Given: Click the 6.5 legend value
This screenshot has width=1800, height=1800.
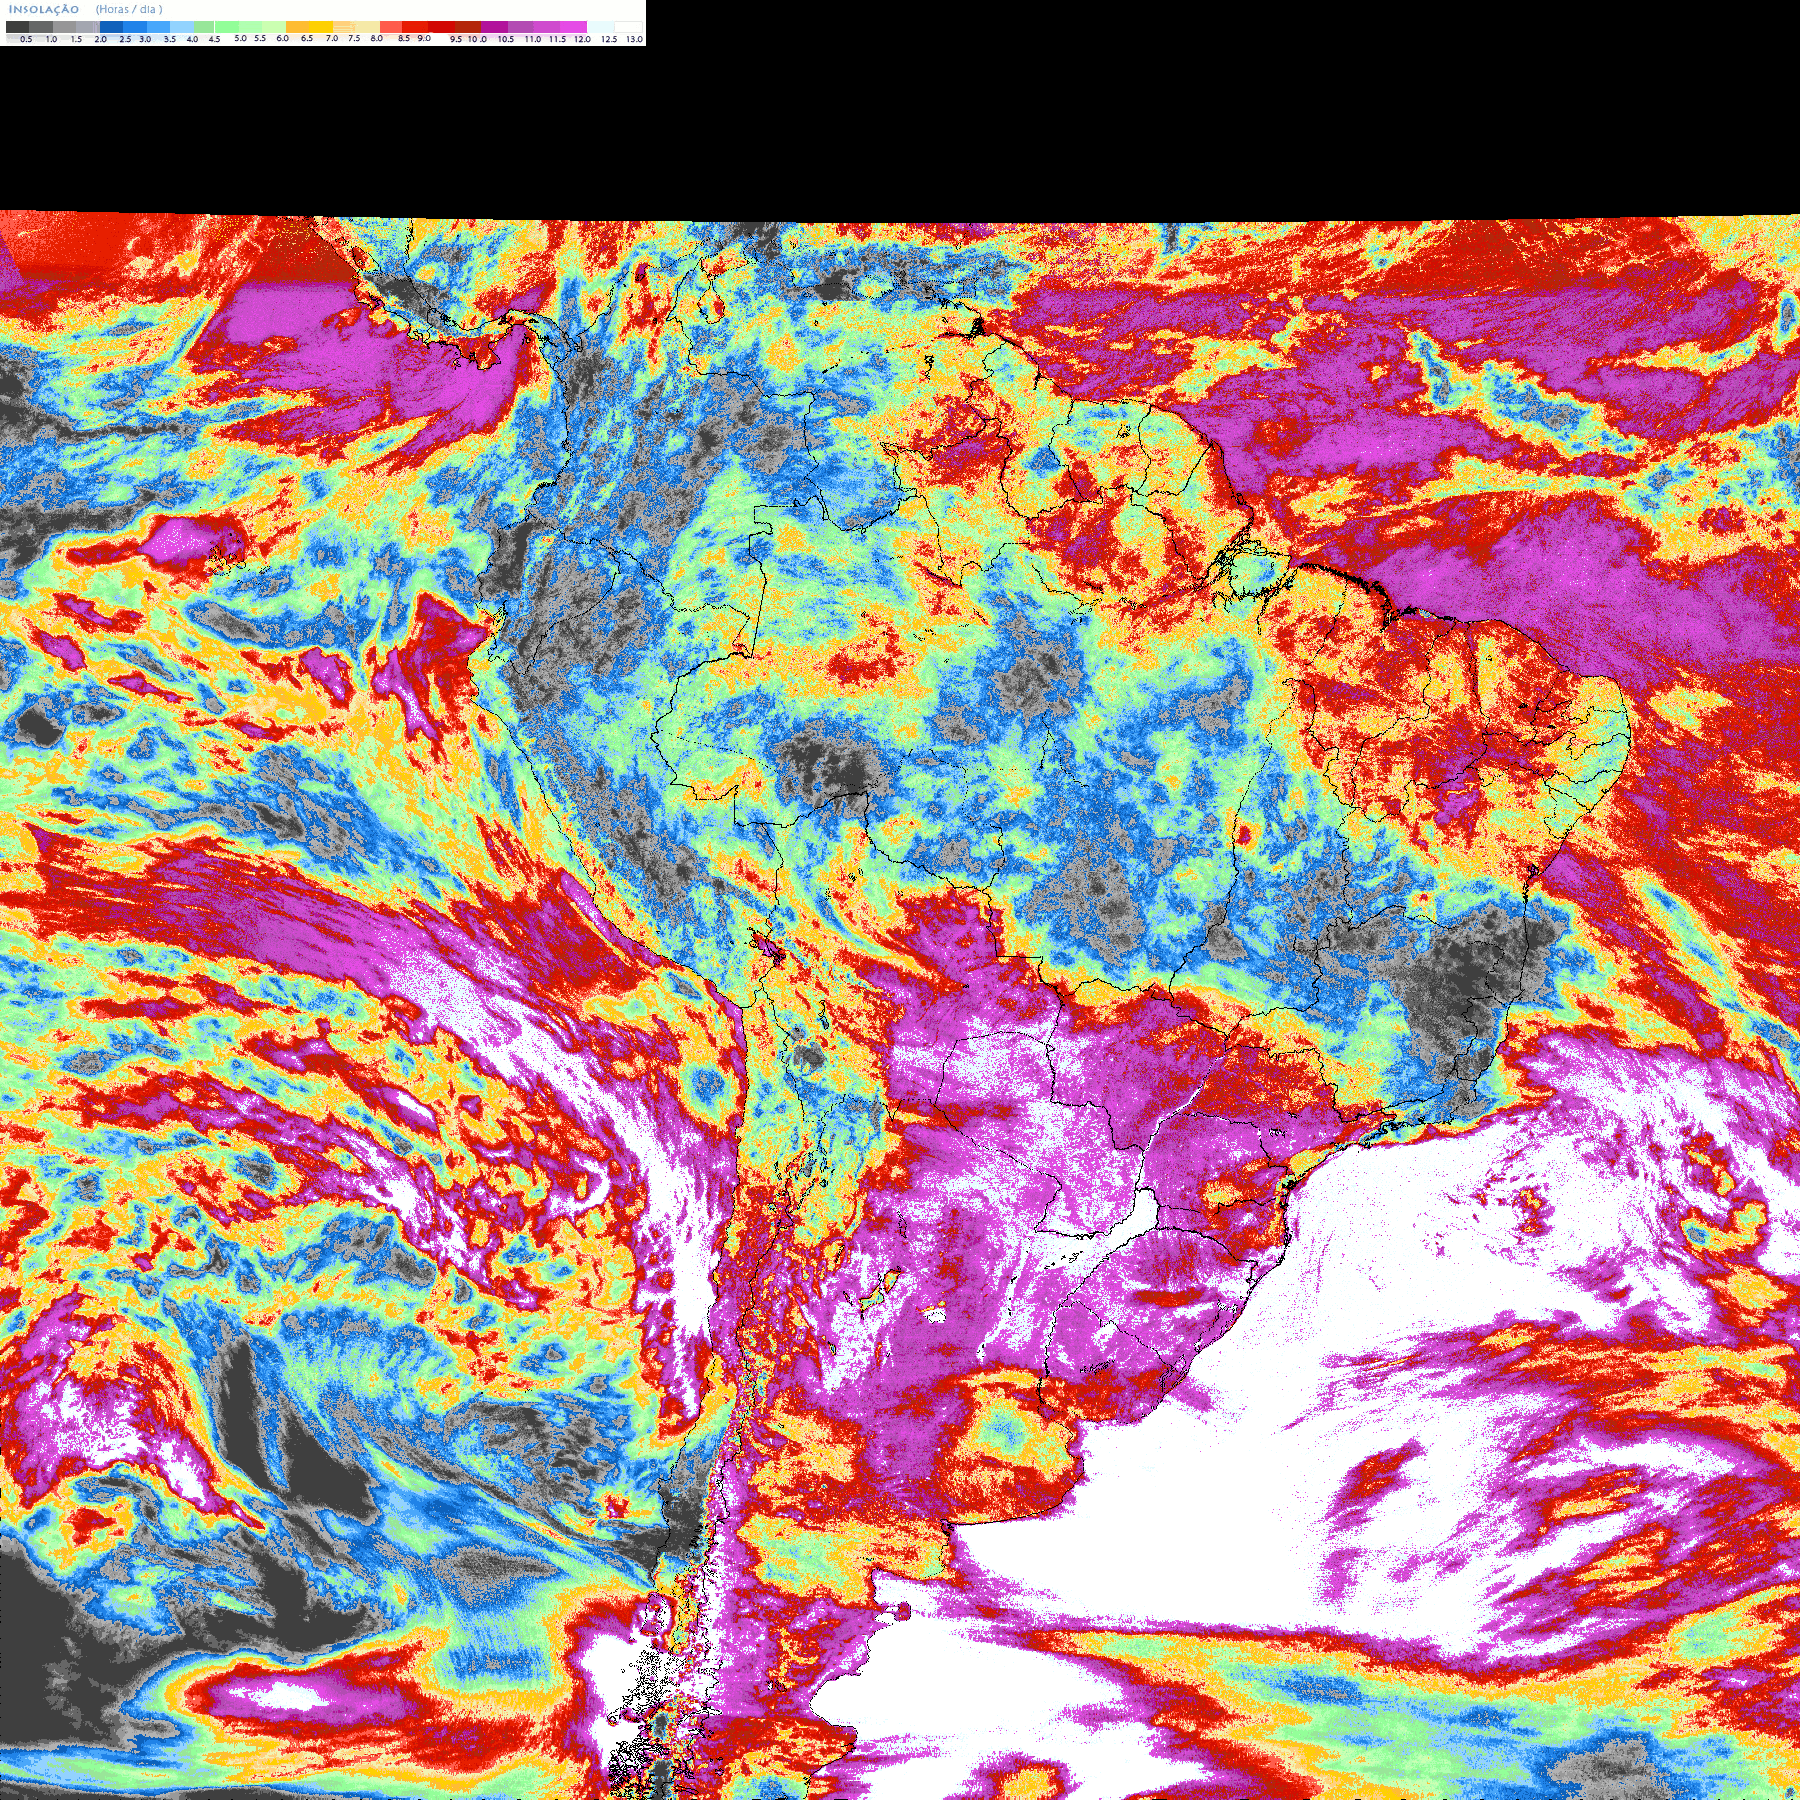Looking at the screenshot, I should point(307,38).
